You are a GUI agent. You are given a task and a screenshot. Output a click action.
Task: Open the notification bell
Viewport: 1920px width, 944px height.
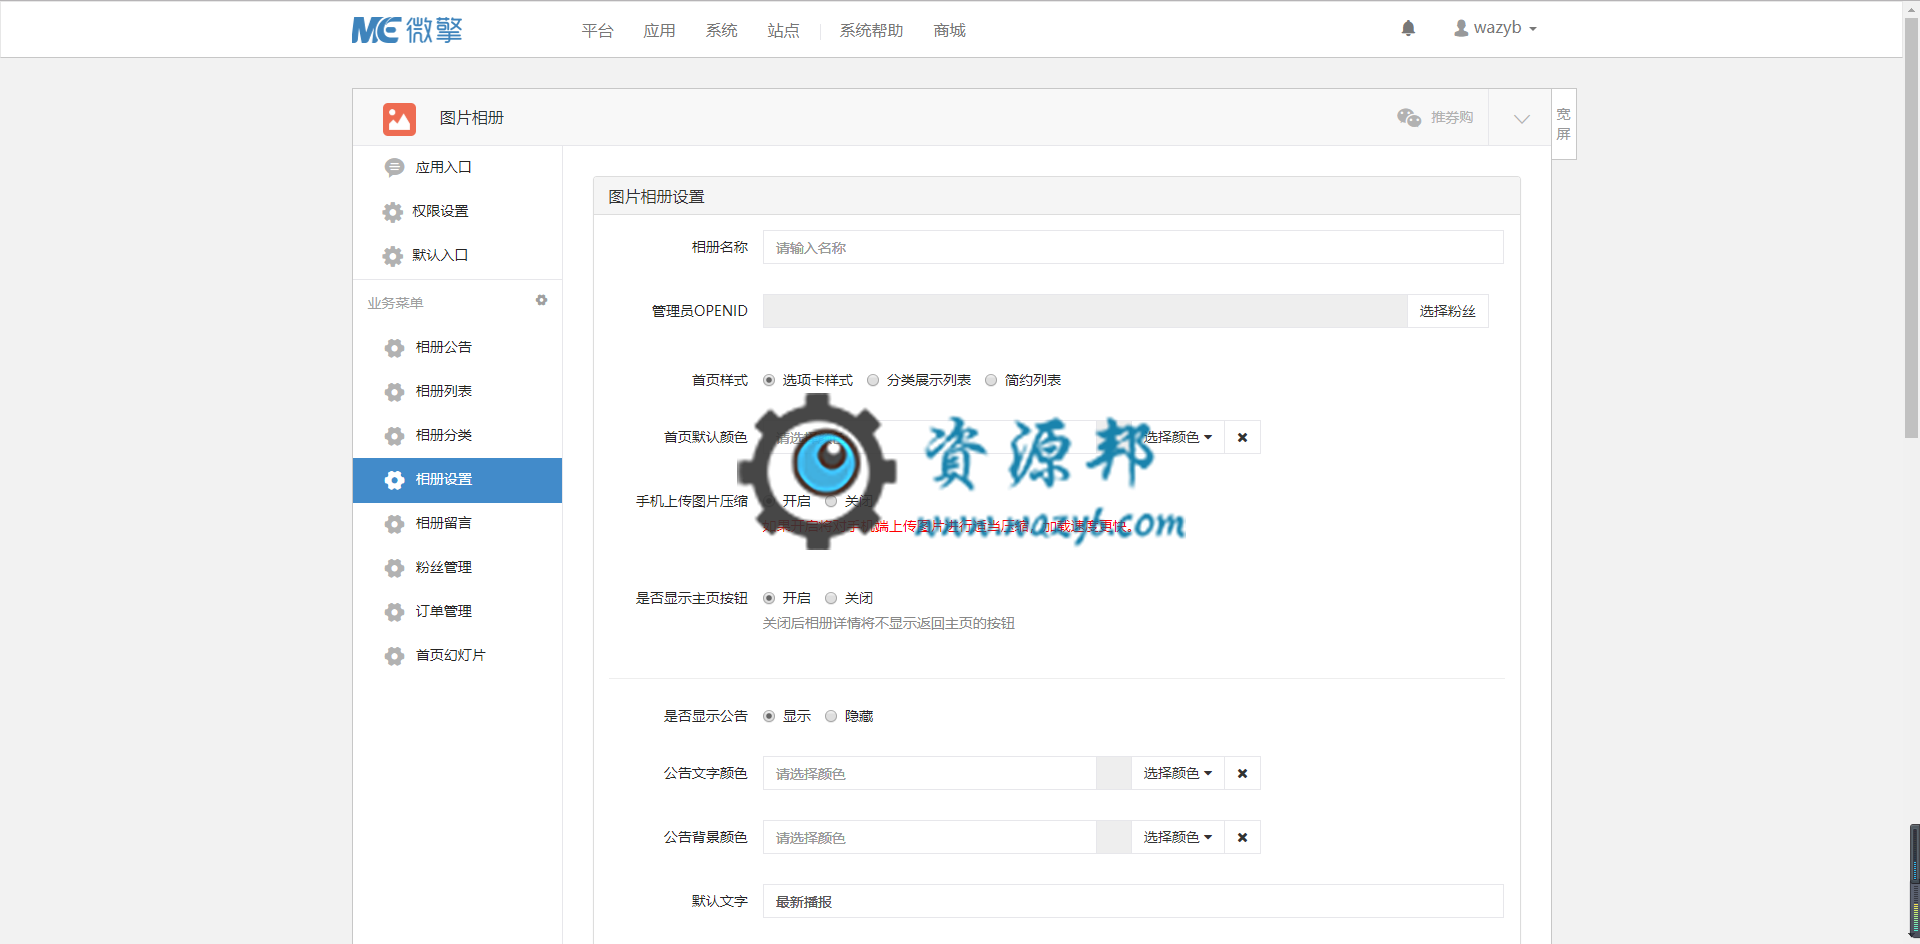pos(1408,28)
